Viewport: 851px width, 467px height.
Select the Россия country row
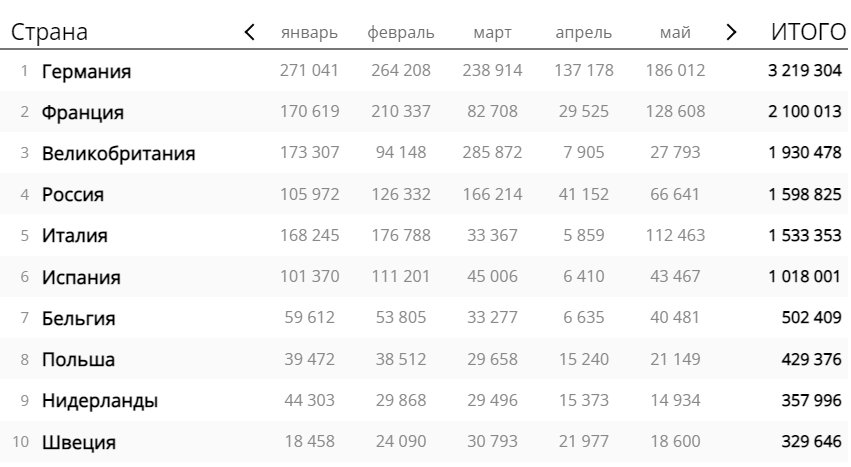coord(424,194)
